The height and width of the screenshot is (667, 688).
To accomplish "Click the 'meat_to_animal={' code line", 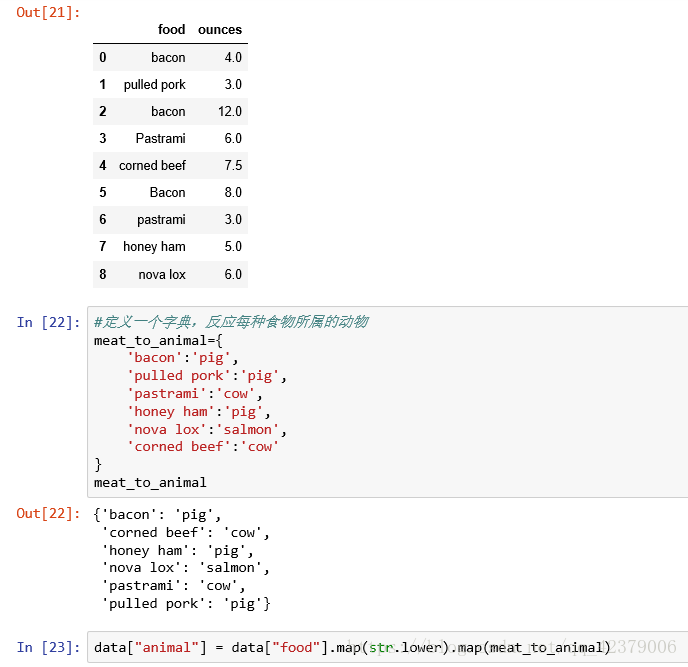I will (158, 341).
